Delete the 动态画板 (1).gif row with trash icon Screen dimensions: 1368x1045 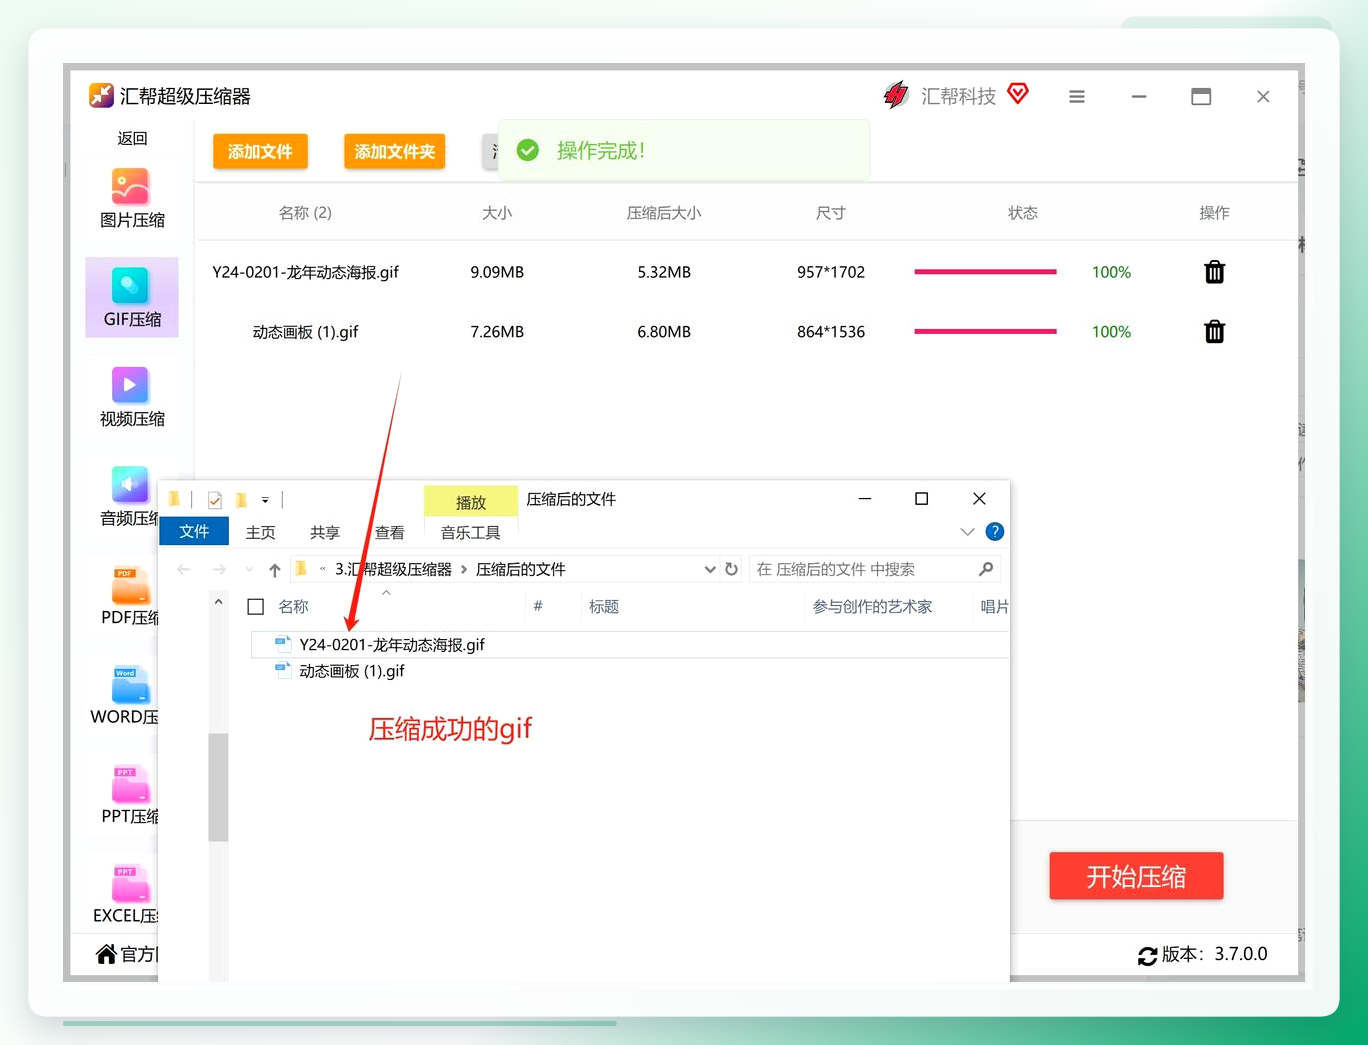tap(1214, 332)
